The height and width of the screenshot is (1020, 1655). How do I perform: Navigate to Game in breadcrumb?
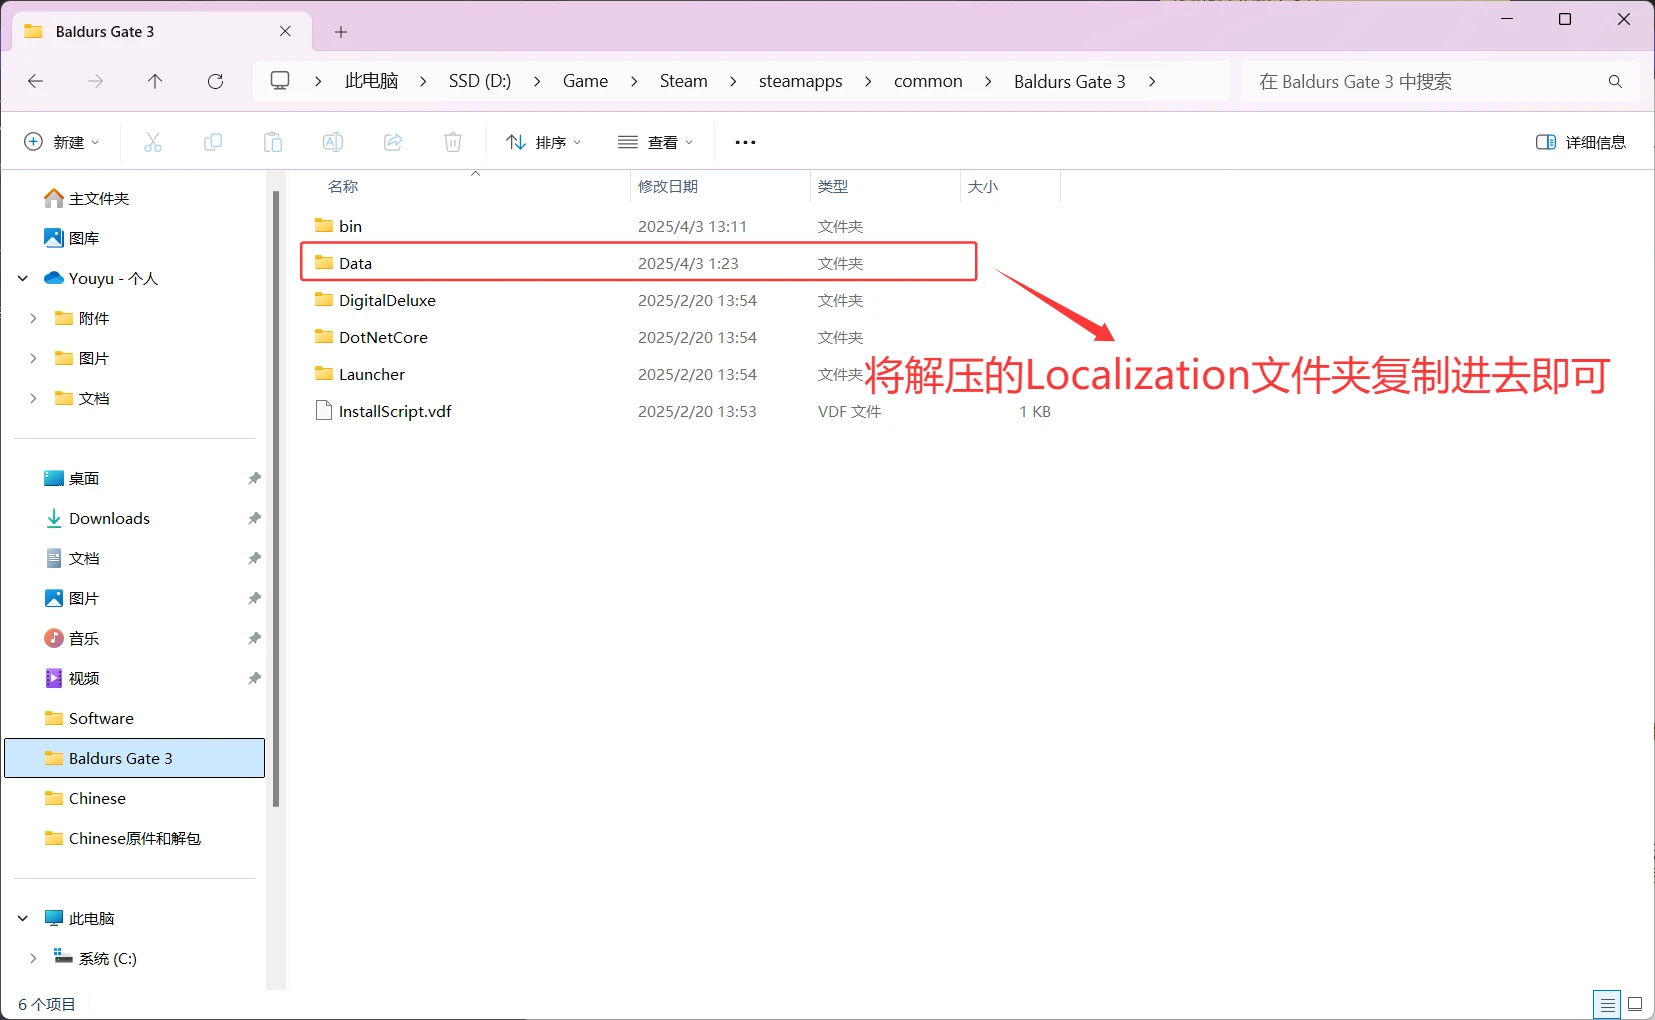(585, 82)
